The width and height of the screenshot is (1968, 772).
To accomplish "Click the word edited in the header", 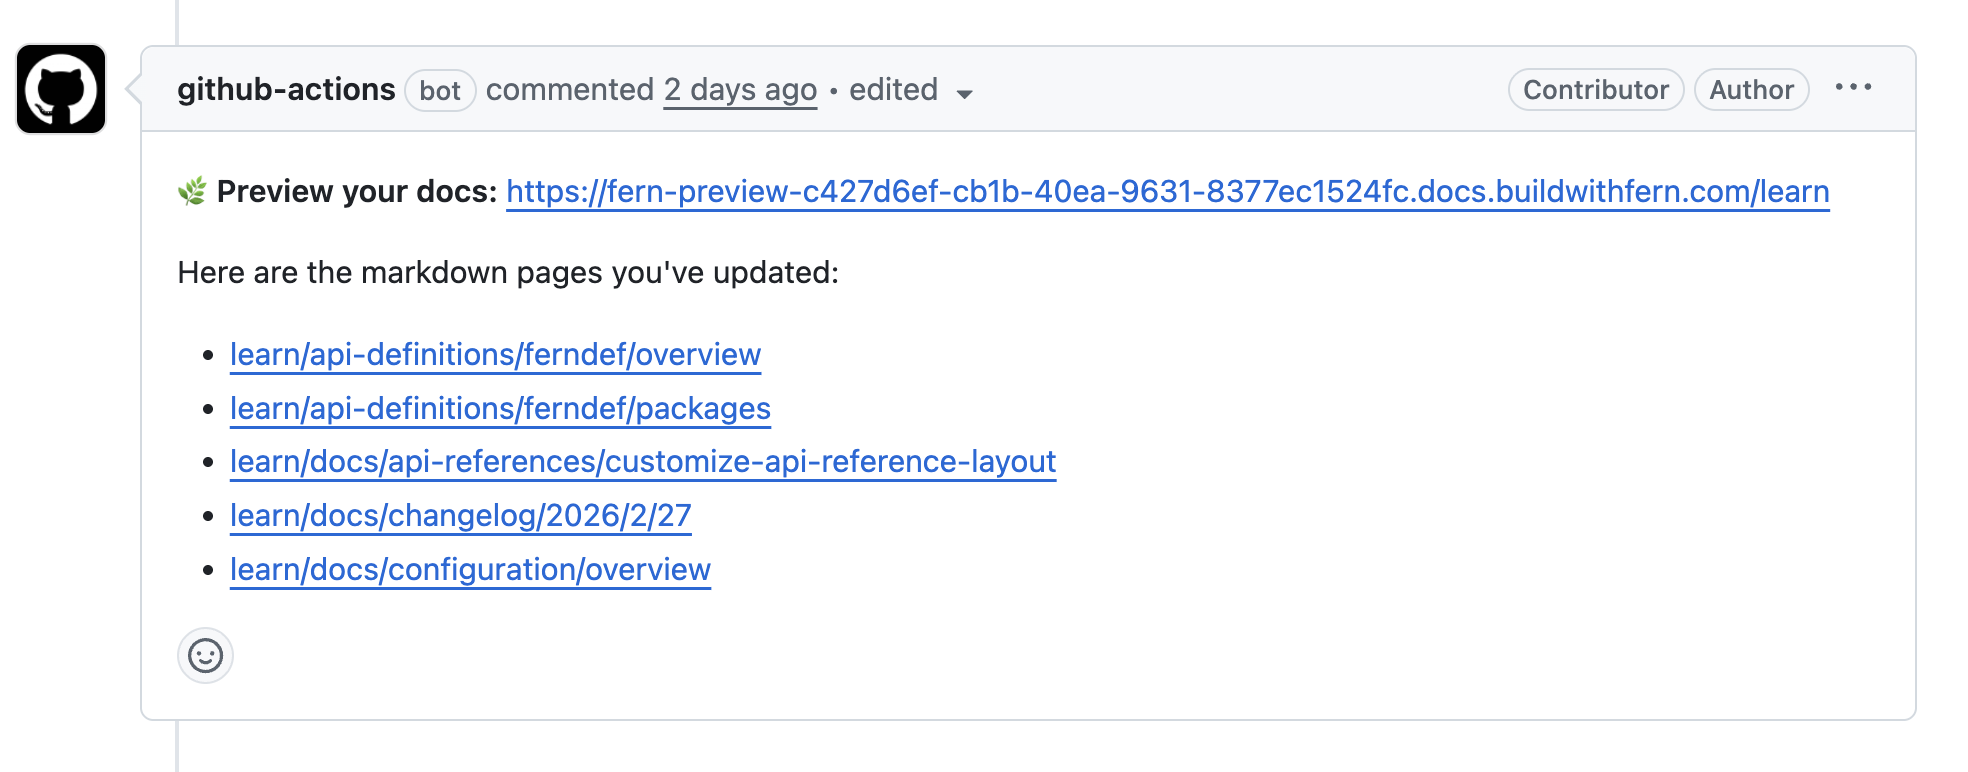I will 893,89.
